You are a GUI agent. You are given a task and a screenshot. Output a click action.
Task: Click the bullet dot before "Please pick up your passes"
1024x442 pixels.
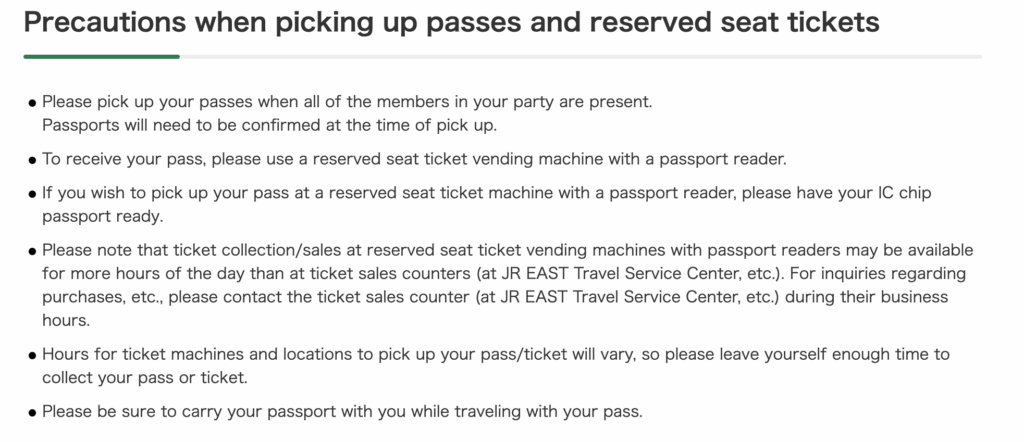point(33,103)
